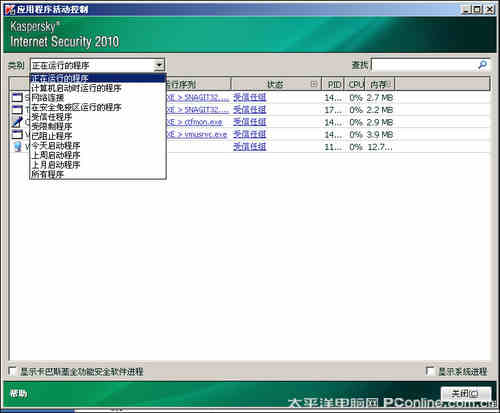
Task: Maximize the 应用程序活动控制 window
Action: tap(478, 9)
